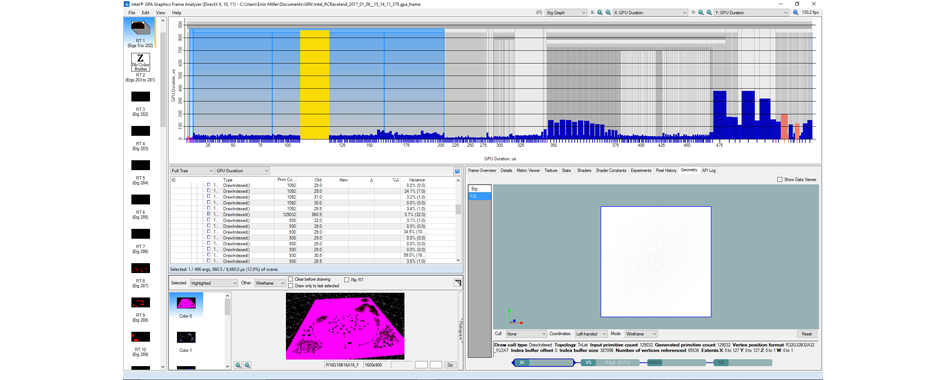The width and height of the screenshot is (947, 380).
Task: Sort erg table by Variance column
Action: pos(417,179)
